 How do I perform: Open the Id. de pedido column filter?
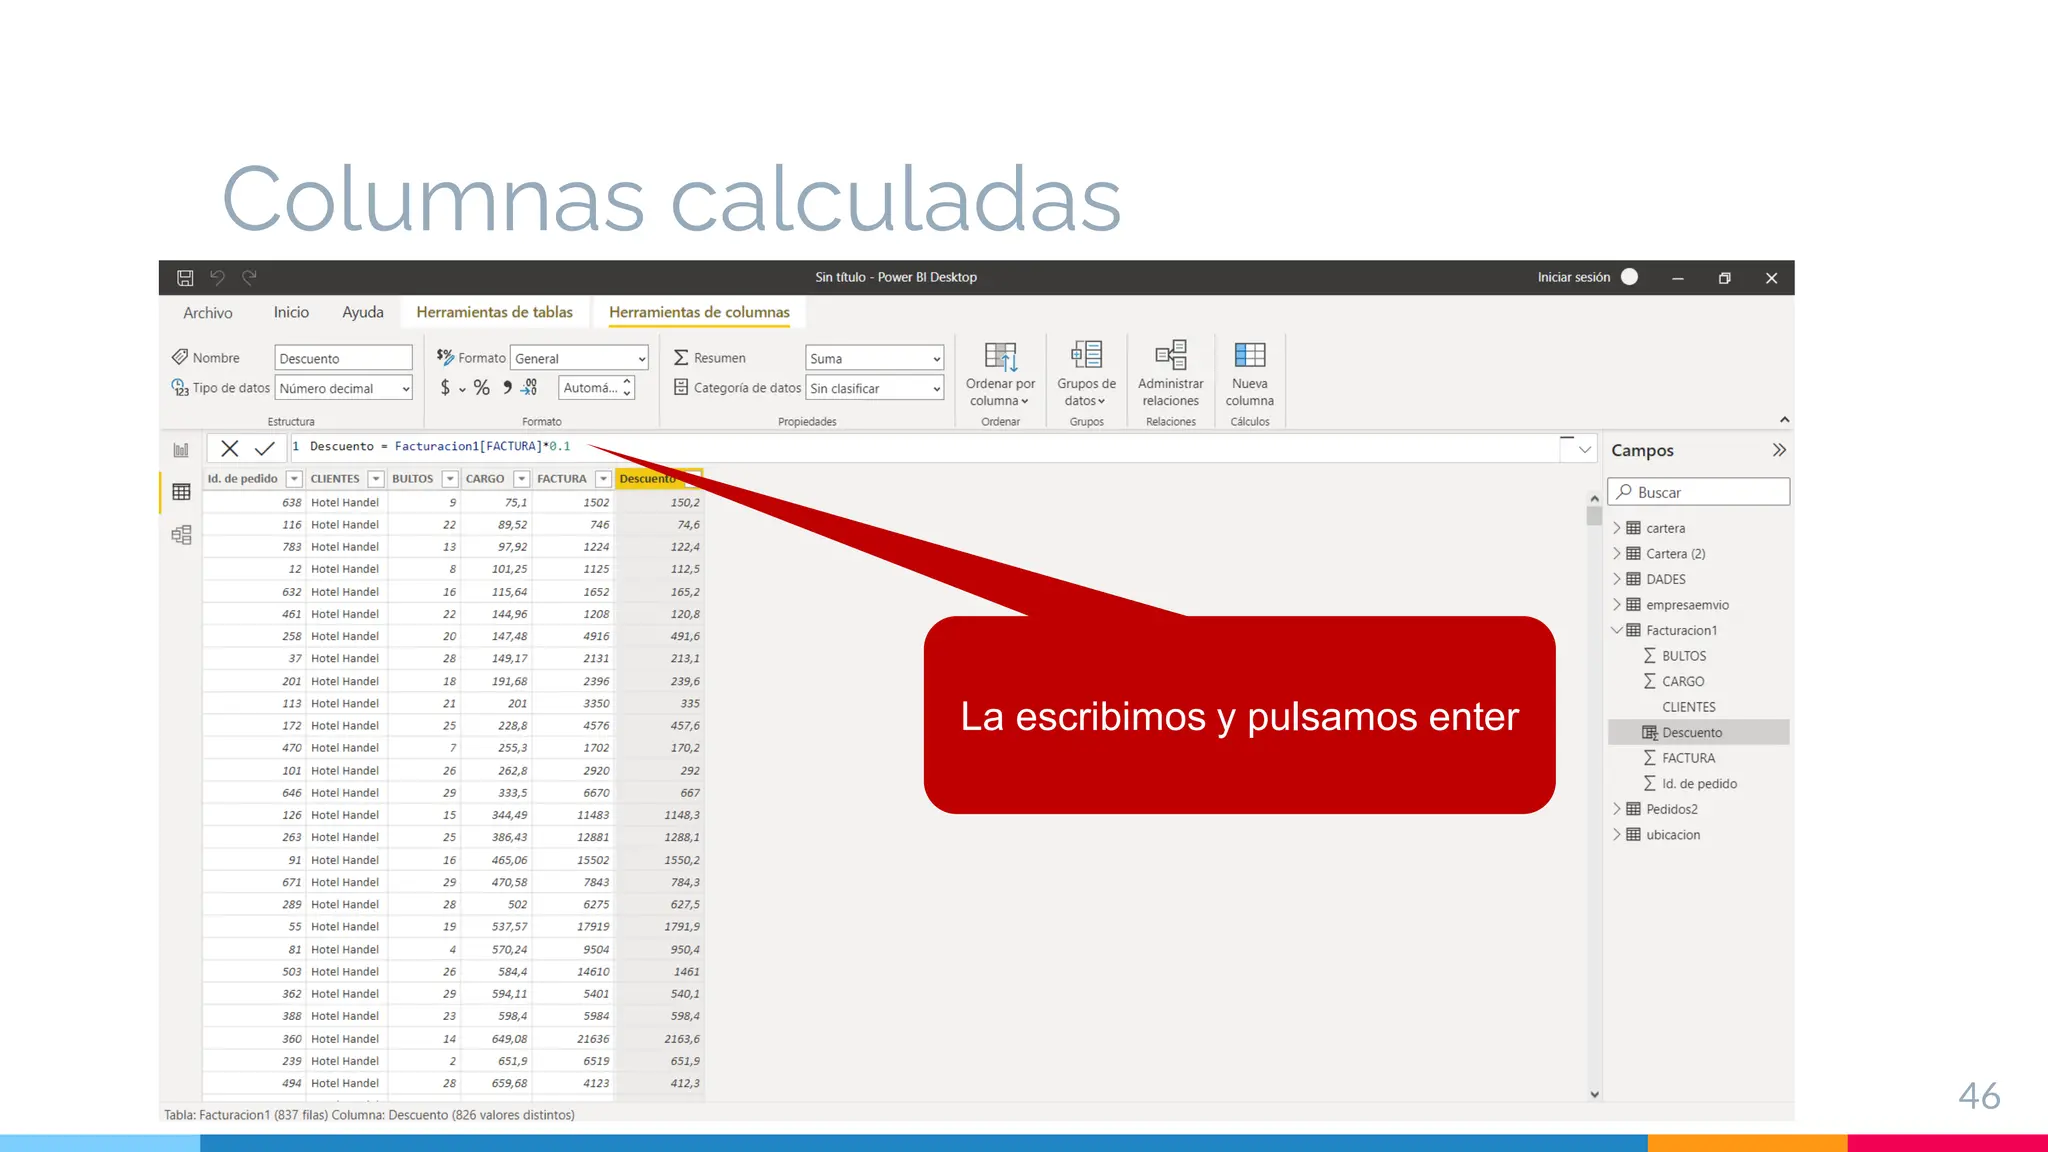click(x=294, y=479)
